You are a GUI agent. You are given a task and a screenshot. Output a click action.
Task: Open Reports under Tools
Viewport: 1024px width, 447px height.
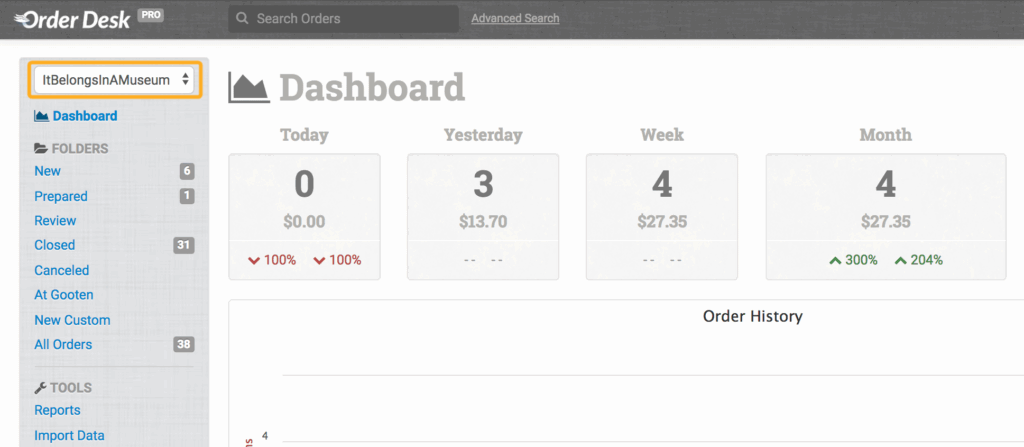pos(57,410)
